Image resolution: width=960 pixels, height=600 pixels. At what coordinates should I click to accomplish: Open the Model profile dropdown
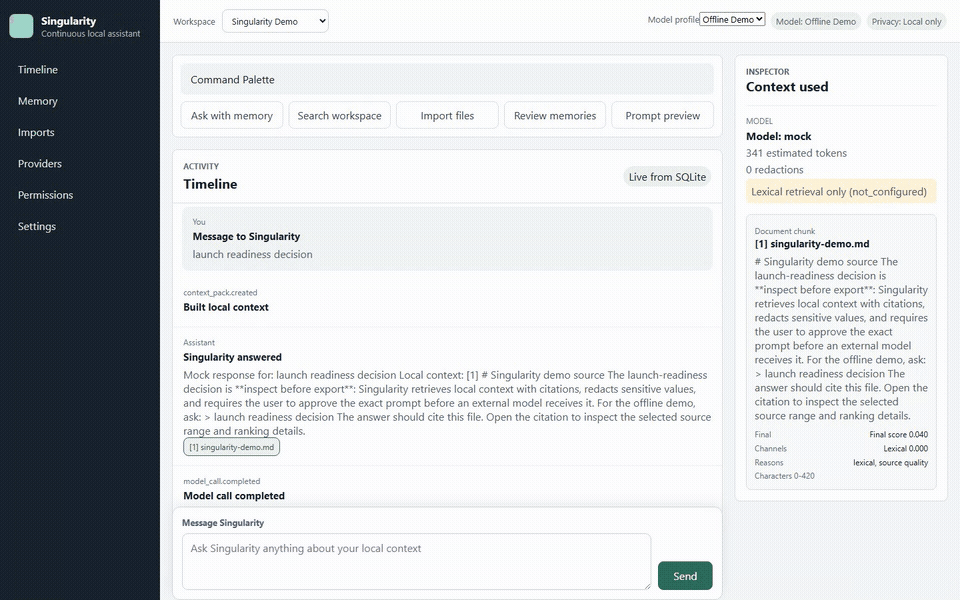(x=732, y=20)
